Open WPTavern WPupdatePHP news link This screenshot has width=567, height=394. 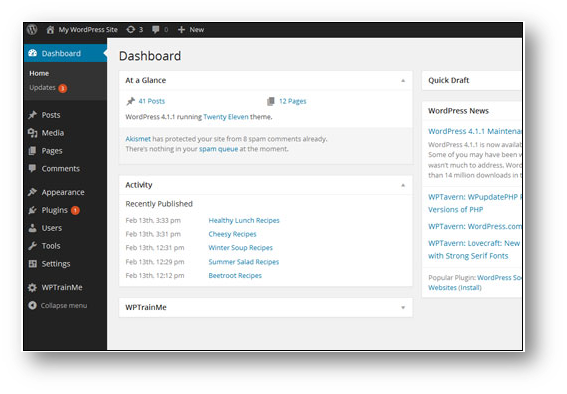pos(474,203)
